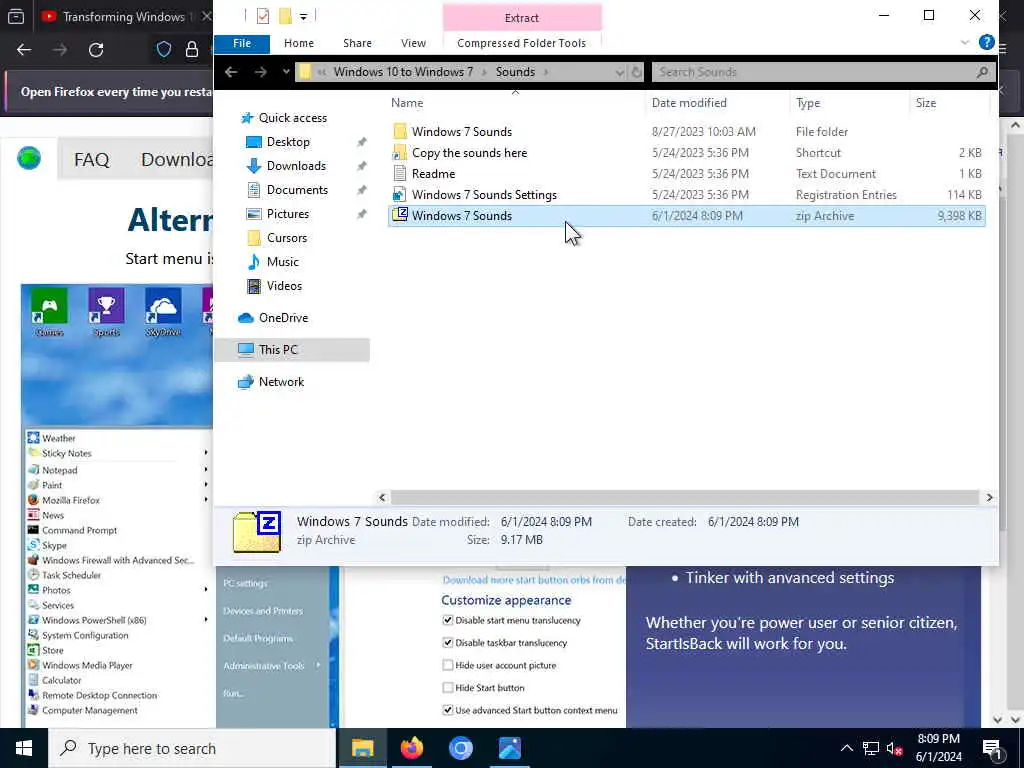Click horizontal scrollbar right arrow
Viewport: 1024px width, 768px height.
click(989, 498)
